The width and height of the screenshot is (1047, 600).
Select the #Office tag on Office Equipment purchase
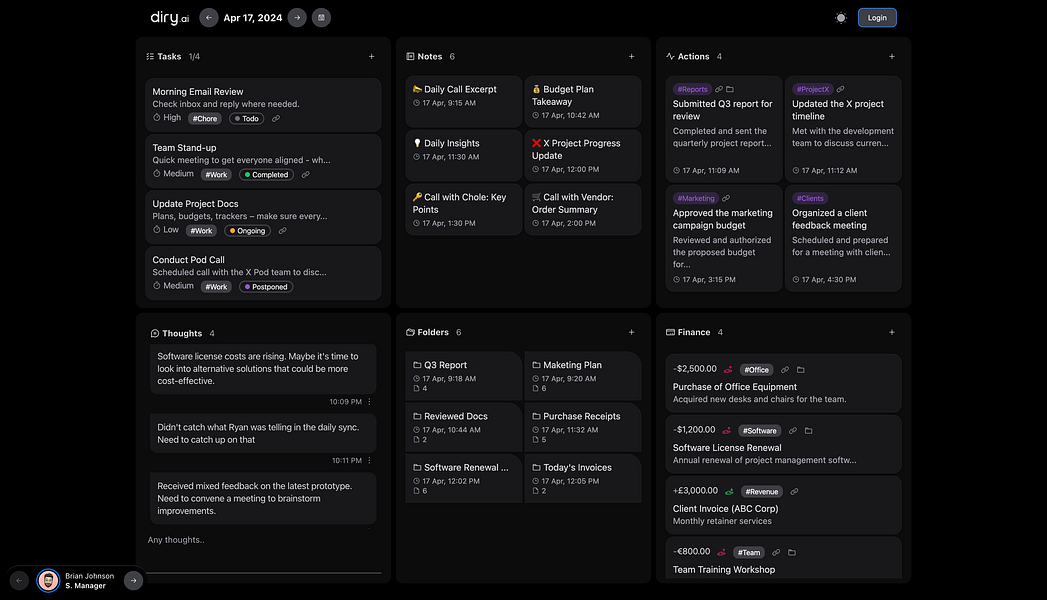(756, 370)
